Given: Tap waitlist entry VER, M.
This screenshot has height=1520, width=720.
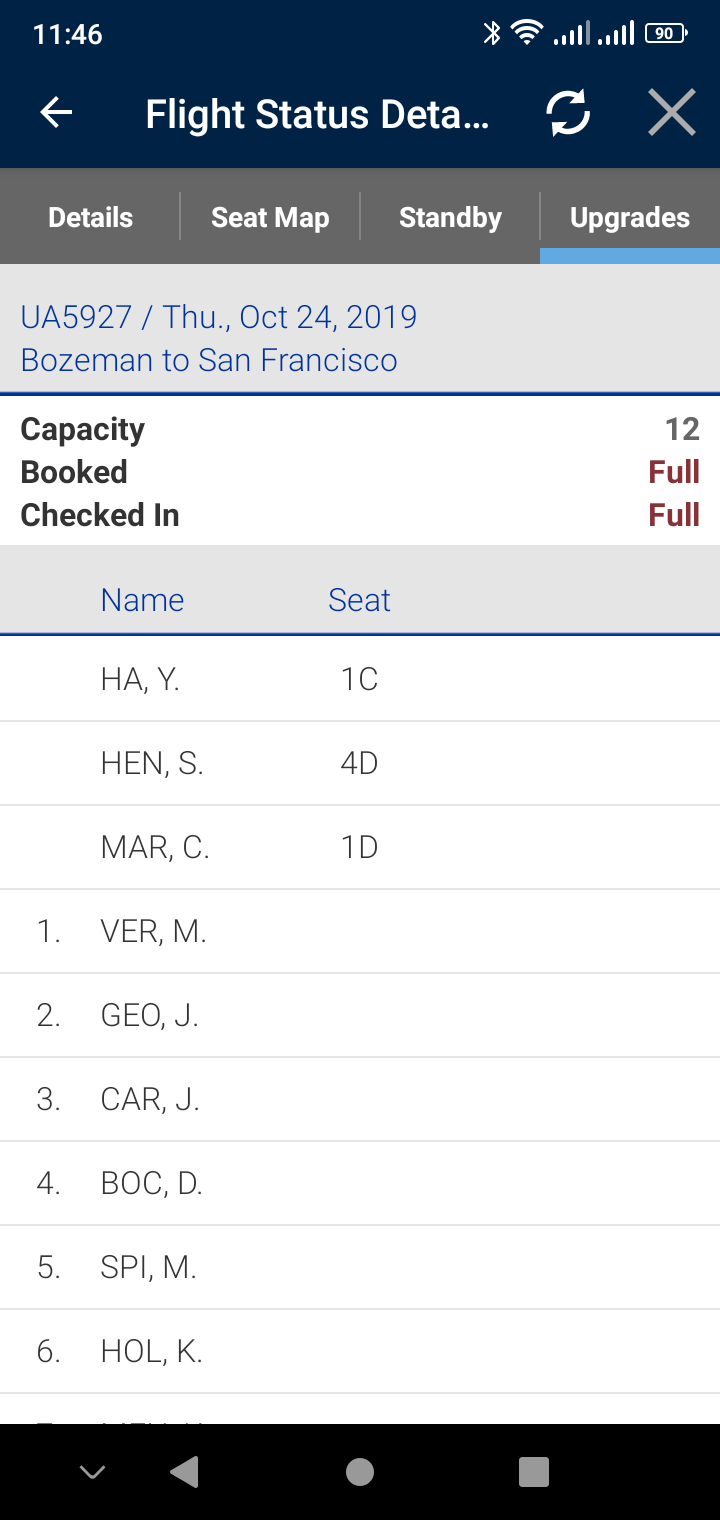Looking at the screenshot, I should (360, 932).
